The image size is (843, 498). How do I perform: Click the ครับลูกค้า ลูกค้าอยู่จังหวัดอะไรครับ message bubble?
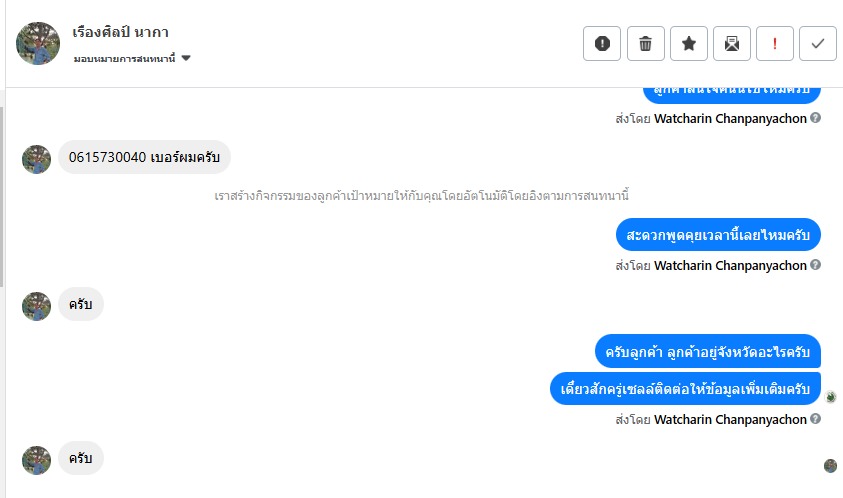[x=708, y=351]
